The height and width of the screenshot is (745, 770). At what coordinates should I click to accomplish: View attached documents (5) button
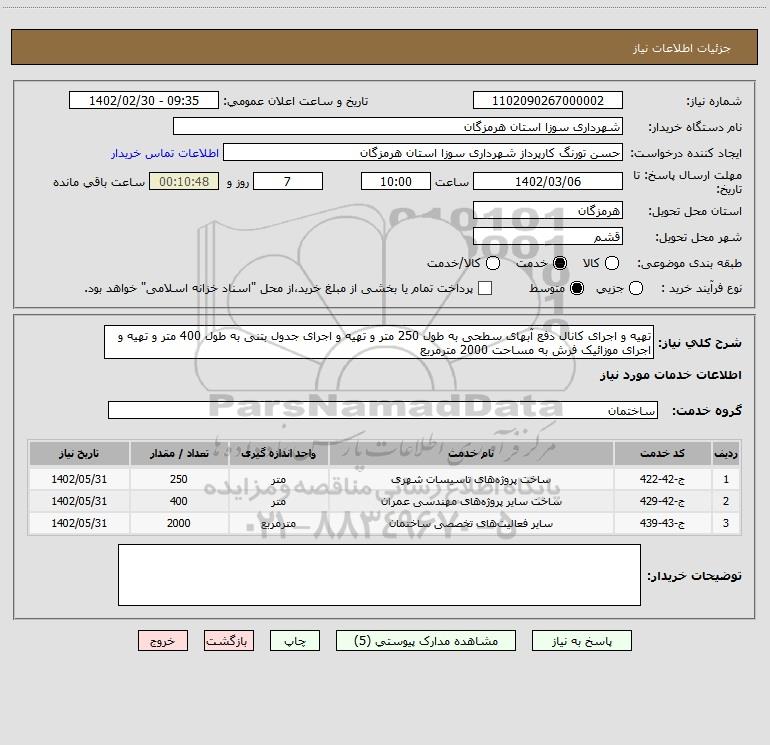point(426,641)
